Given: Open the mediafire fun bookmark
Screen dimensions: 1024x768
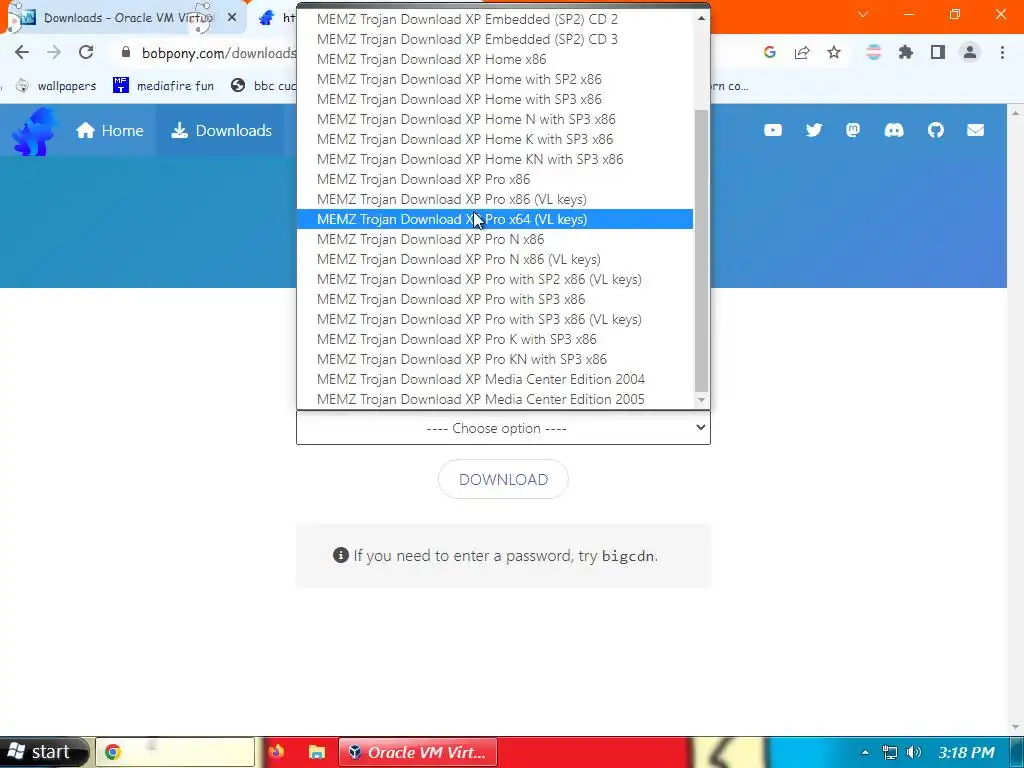Looking at the screenshot, I should (x=163, y=86).
